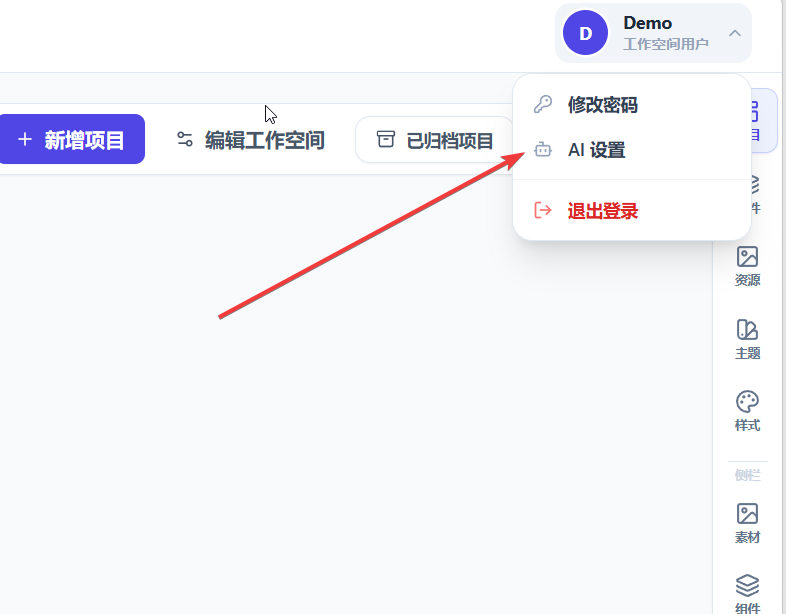
Task: Open 素材 in the right sidebar
Action: (x=747, y=524)
